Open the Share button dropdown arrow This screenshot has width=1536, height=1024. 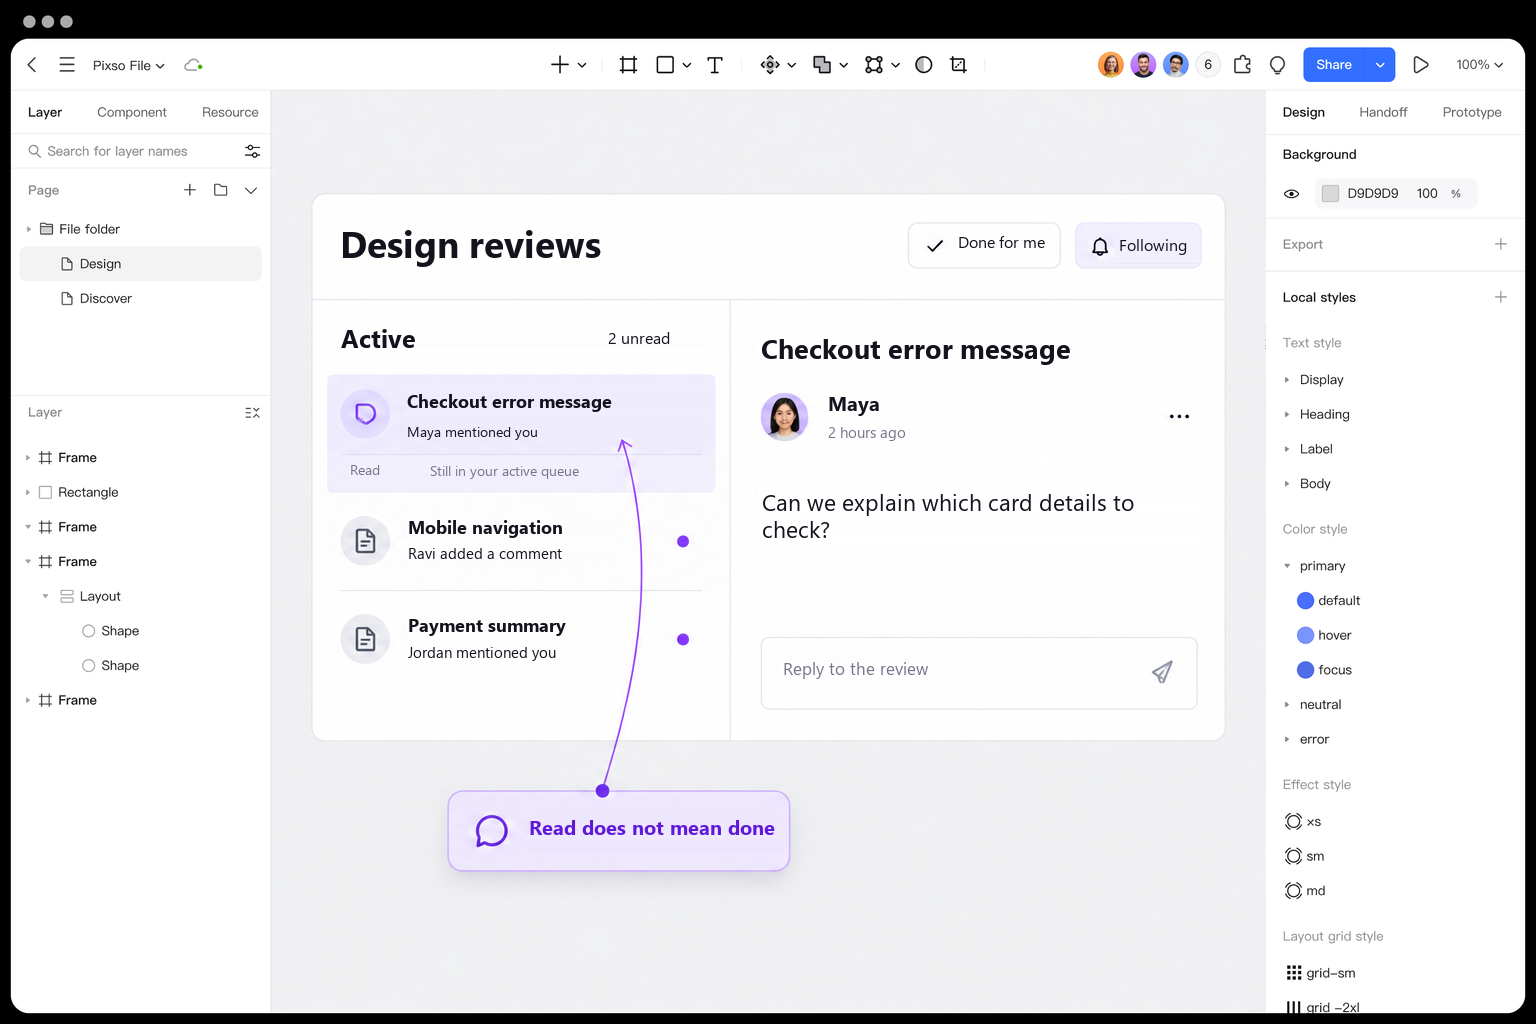(x=1380, y=65)
